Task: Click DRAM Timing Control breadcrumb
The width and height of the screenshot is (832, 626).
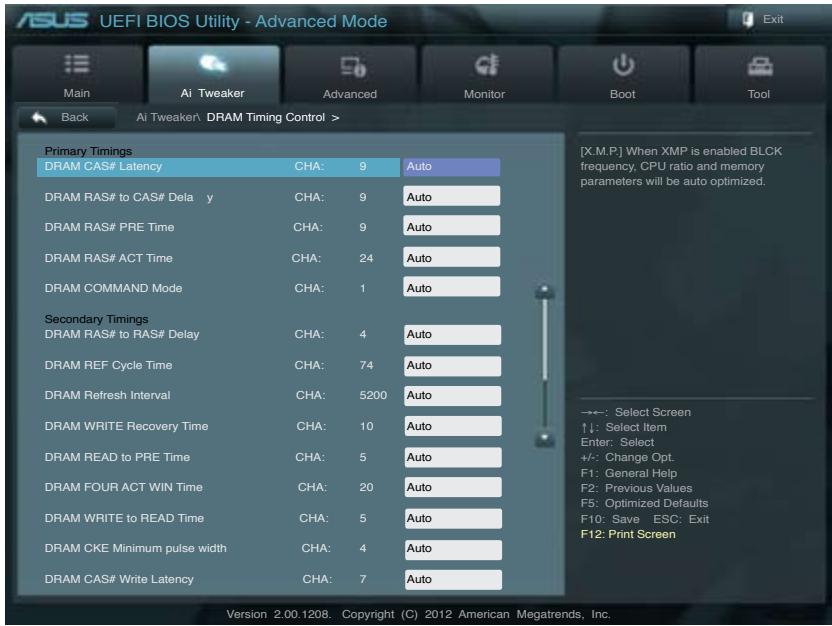Action: 266,117
